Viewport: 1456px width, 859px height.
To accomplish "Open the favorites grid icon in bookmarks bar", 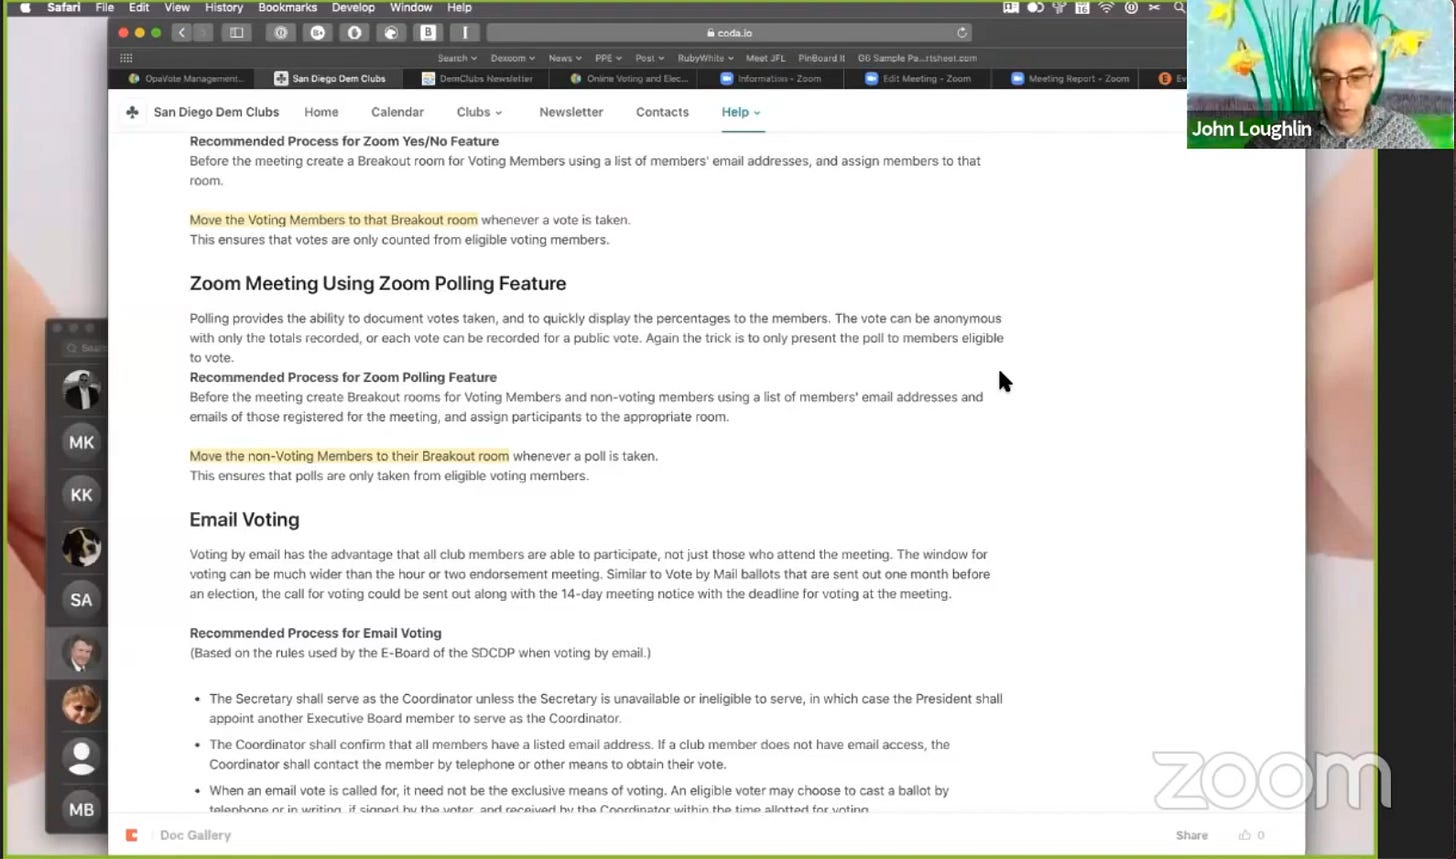I will pyautogui.click(x=126, y=58).
